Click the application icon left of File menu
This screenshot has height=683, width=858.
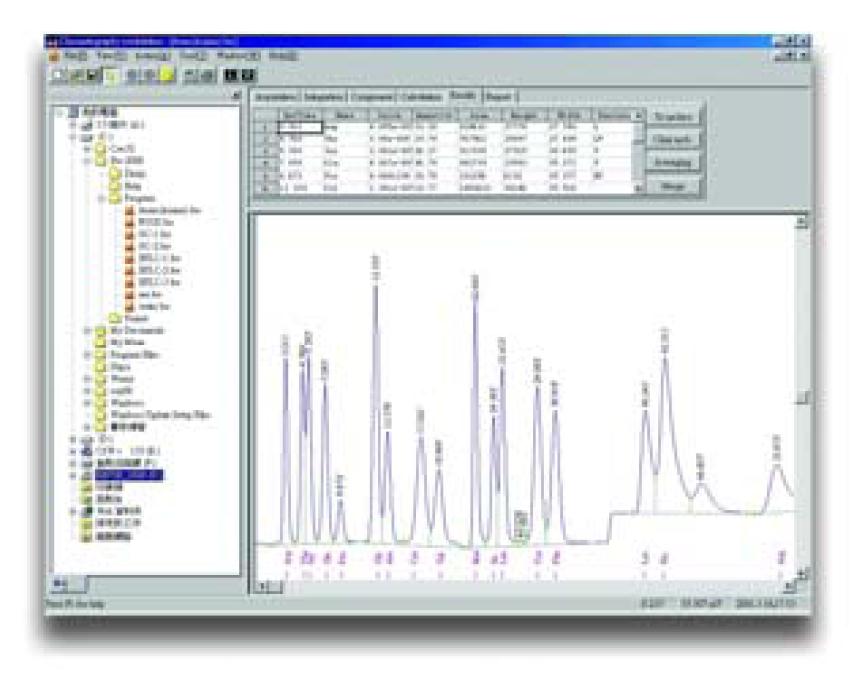54,56
